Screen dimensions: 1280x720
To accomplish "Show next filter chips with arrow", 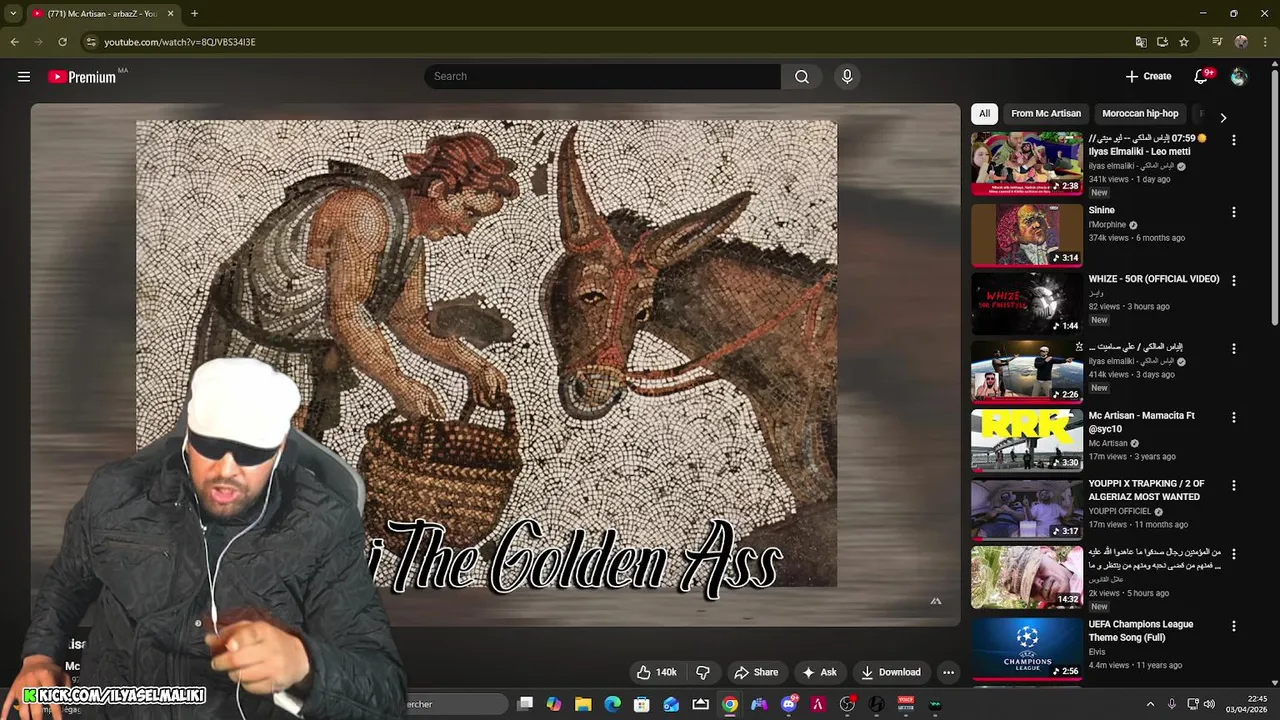I will click(1223, 117).
